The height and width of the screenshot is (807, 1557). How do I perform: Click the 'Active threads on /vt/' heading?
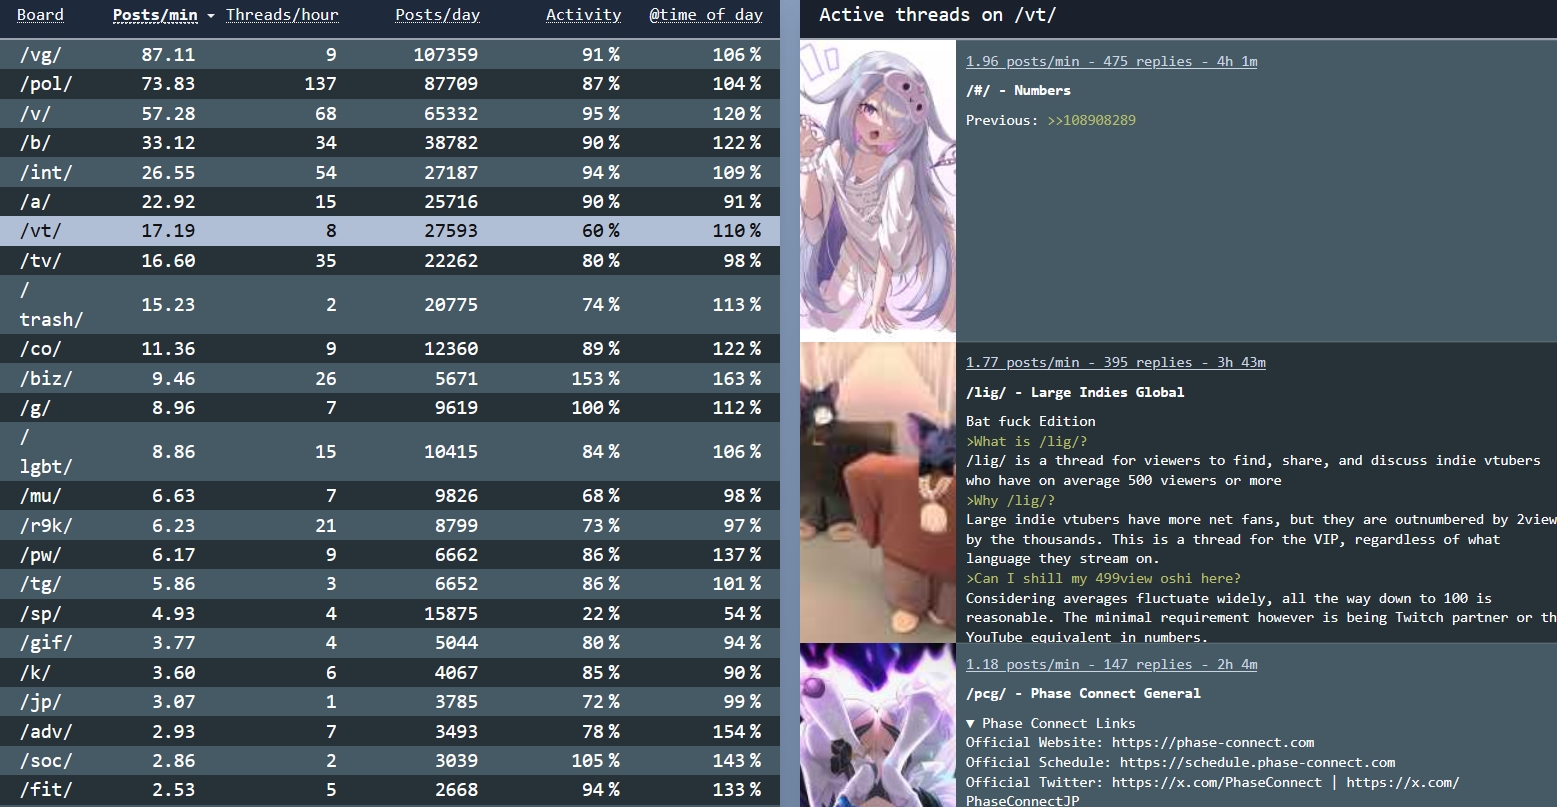point(937,15)
